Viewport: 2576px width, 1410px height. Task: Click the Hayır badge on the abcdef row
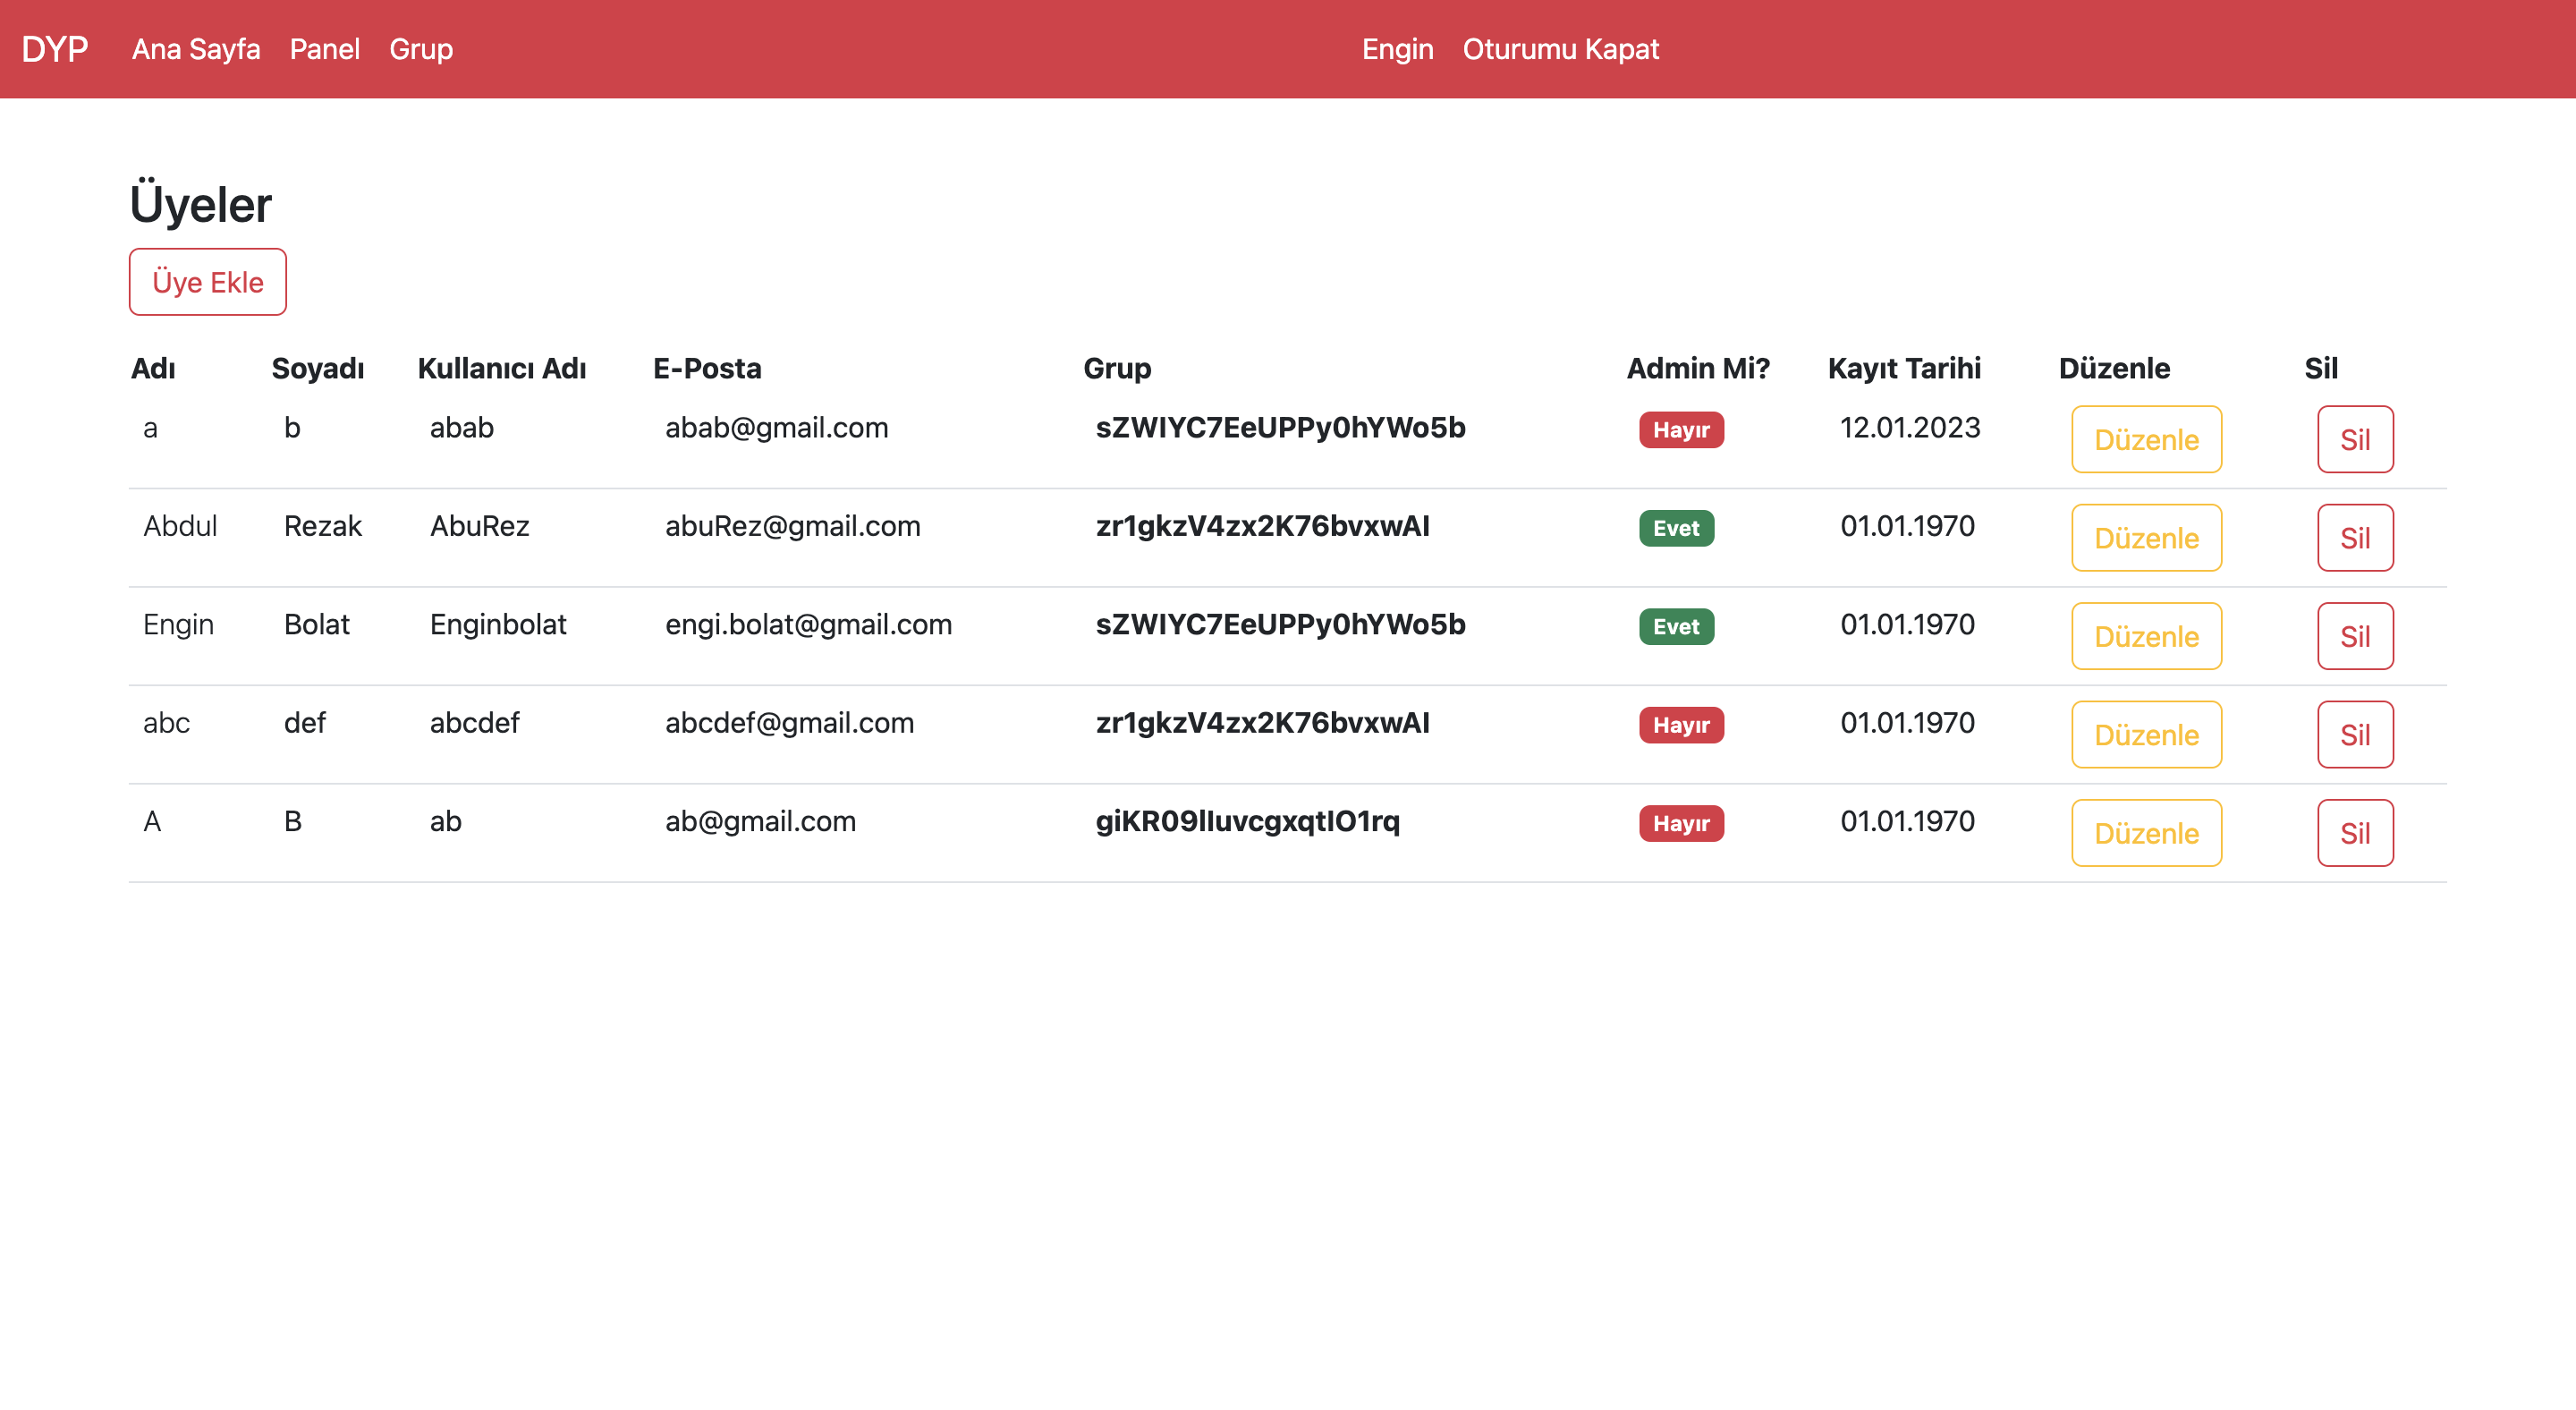1681,725
